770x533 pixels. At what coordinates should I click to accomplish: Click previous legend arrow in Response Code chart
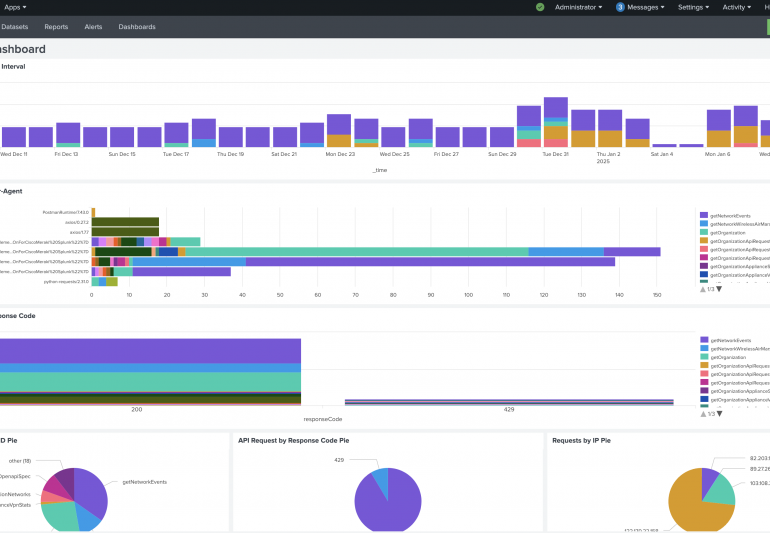pos(702,414)
